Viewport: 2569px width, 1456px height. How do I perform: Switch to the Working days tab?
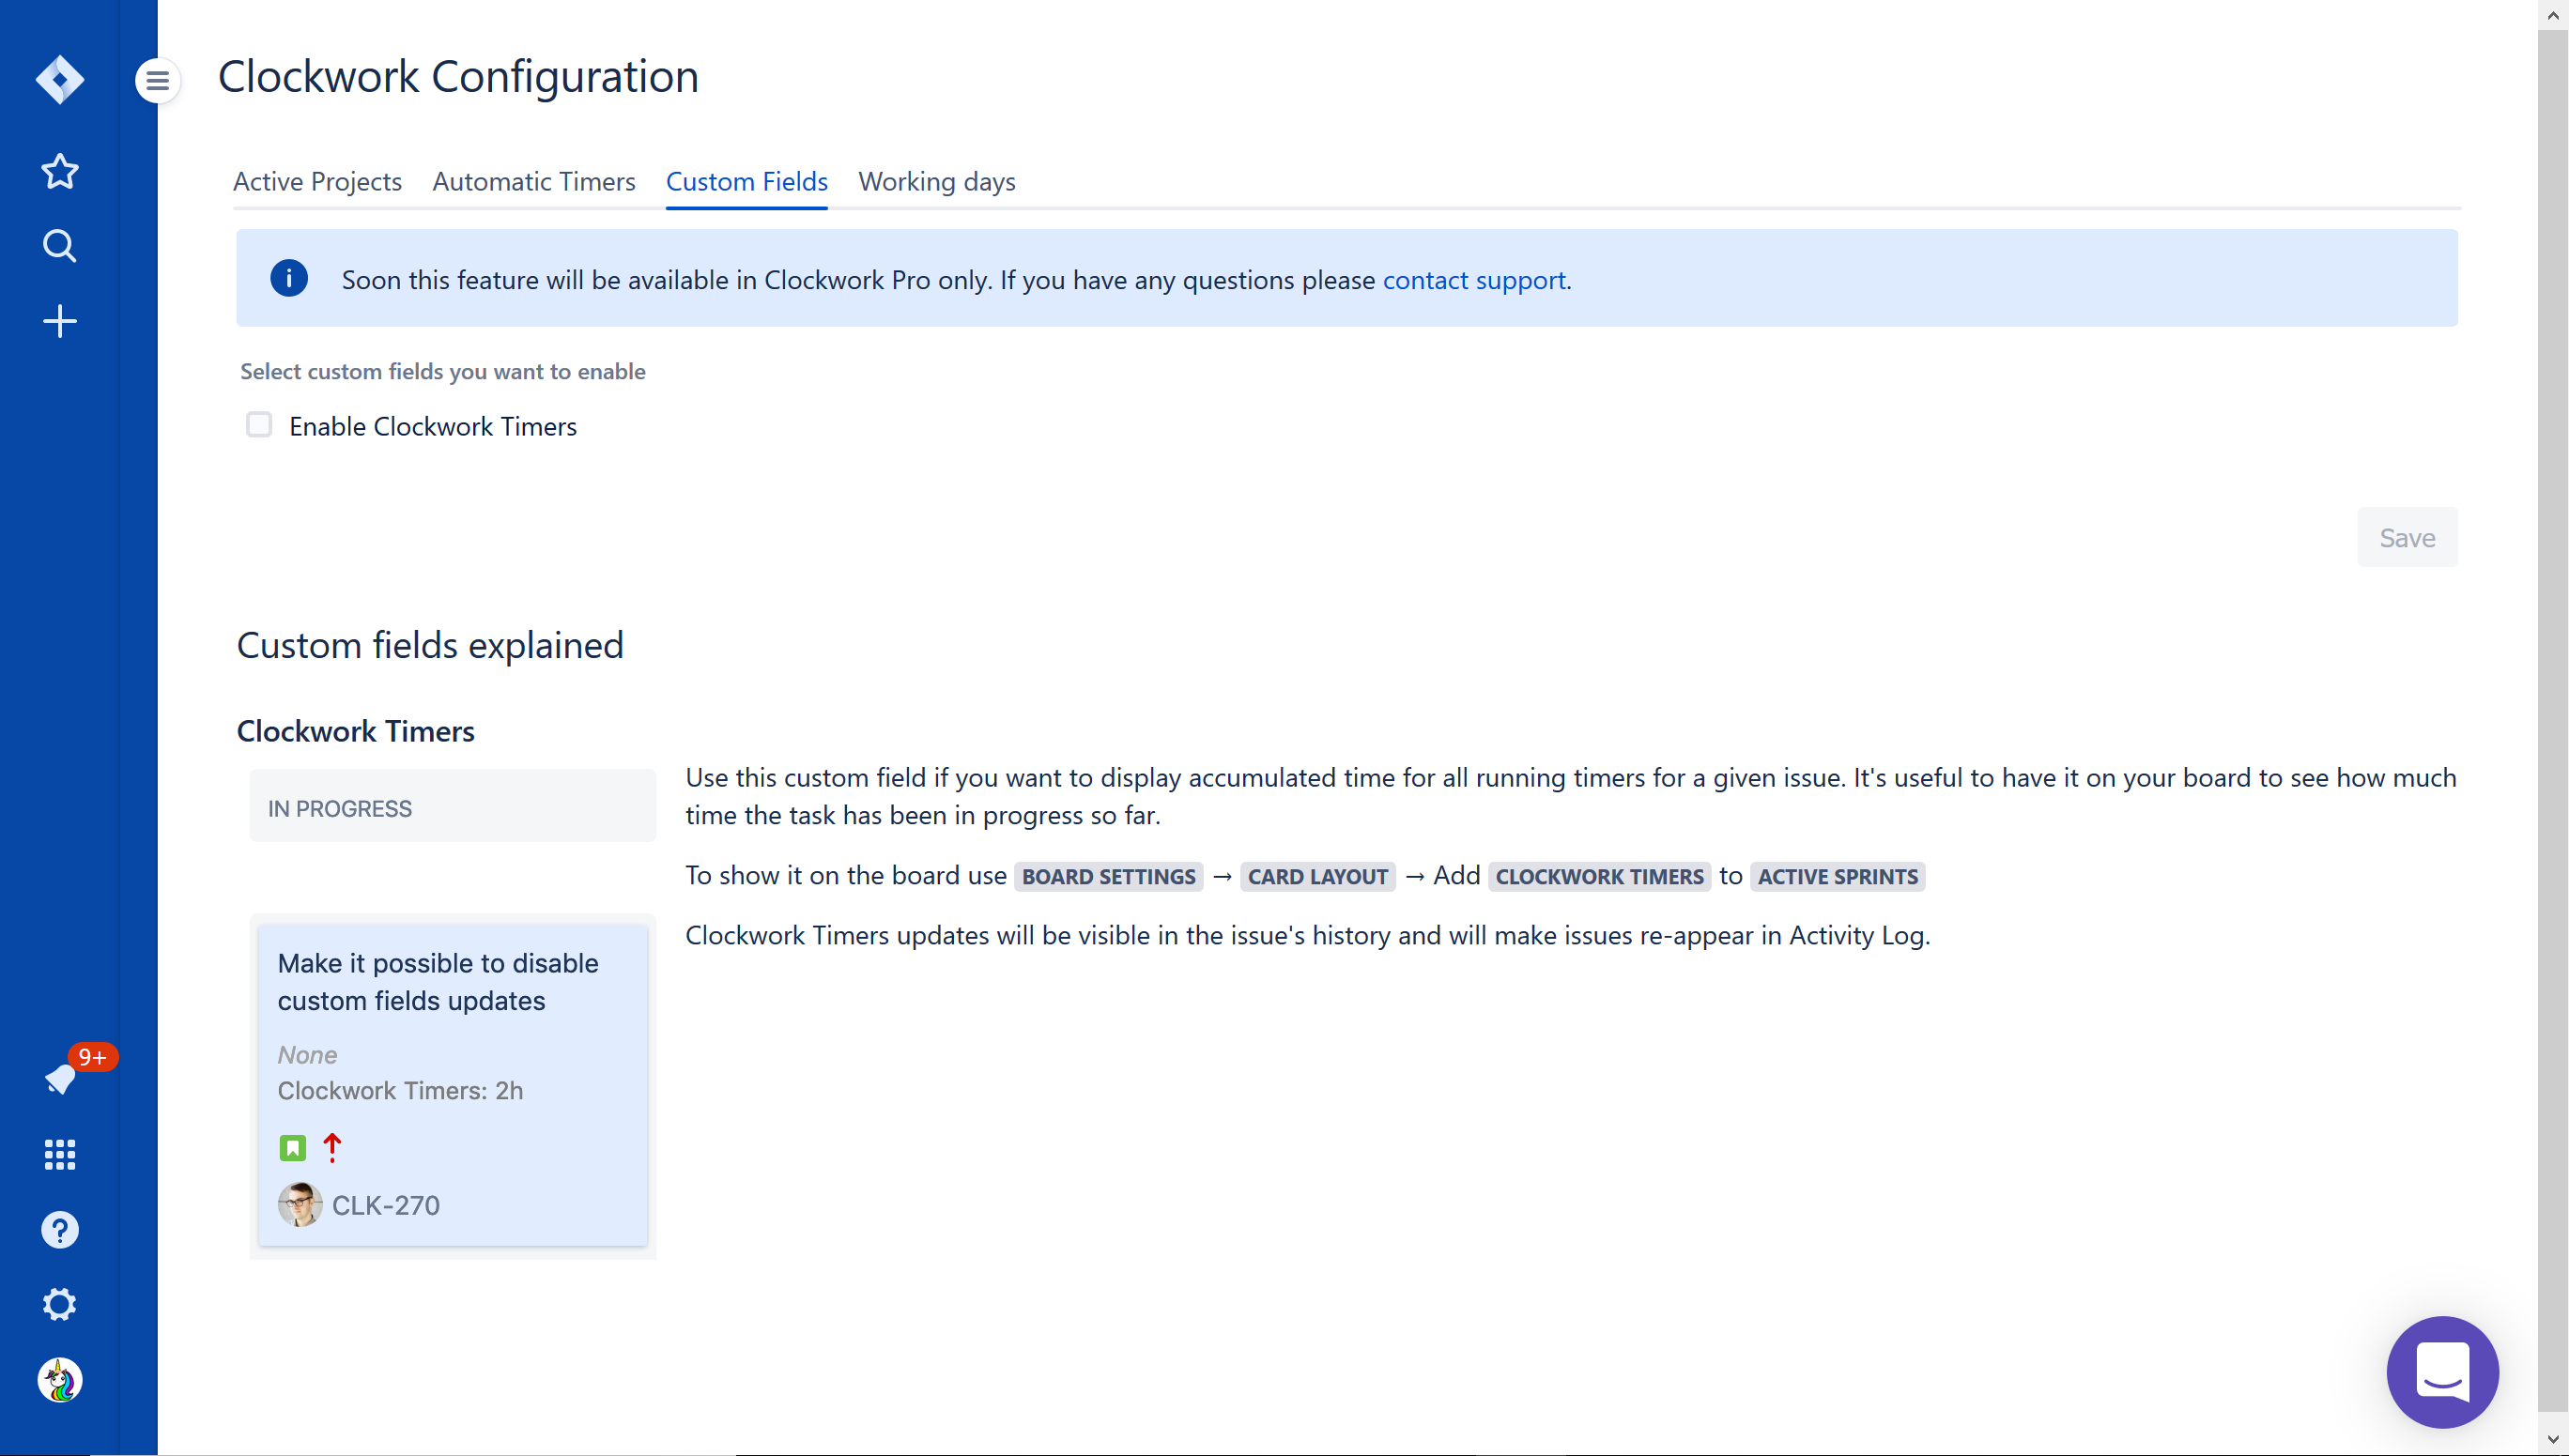pyautogui.click(x=936, y=181)
